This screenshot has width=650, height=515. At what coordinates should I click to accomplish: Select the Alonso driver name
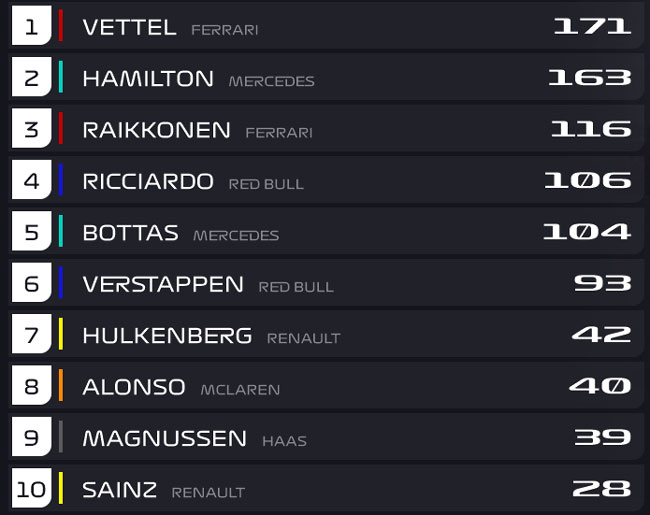134,387
